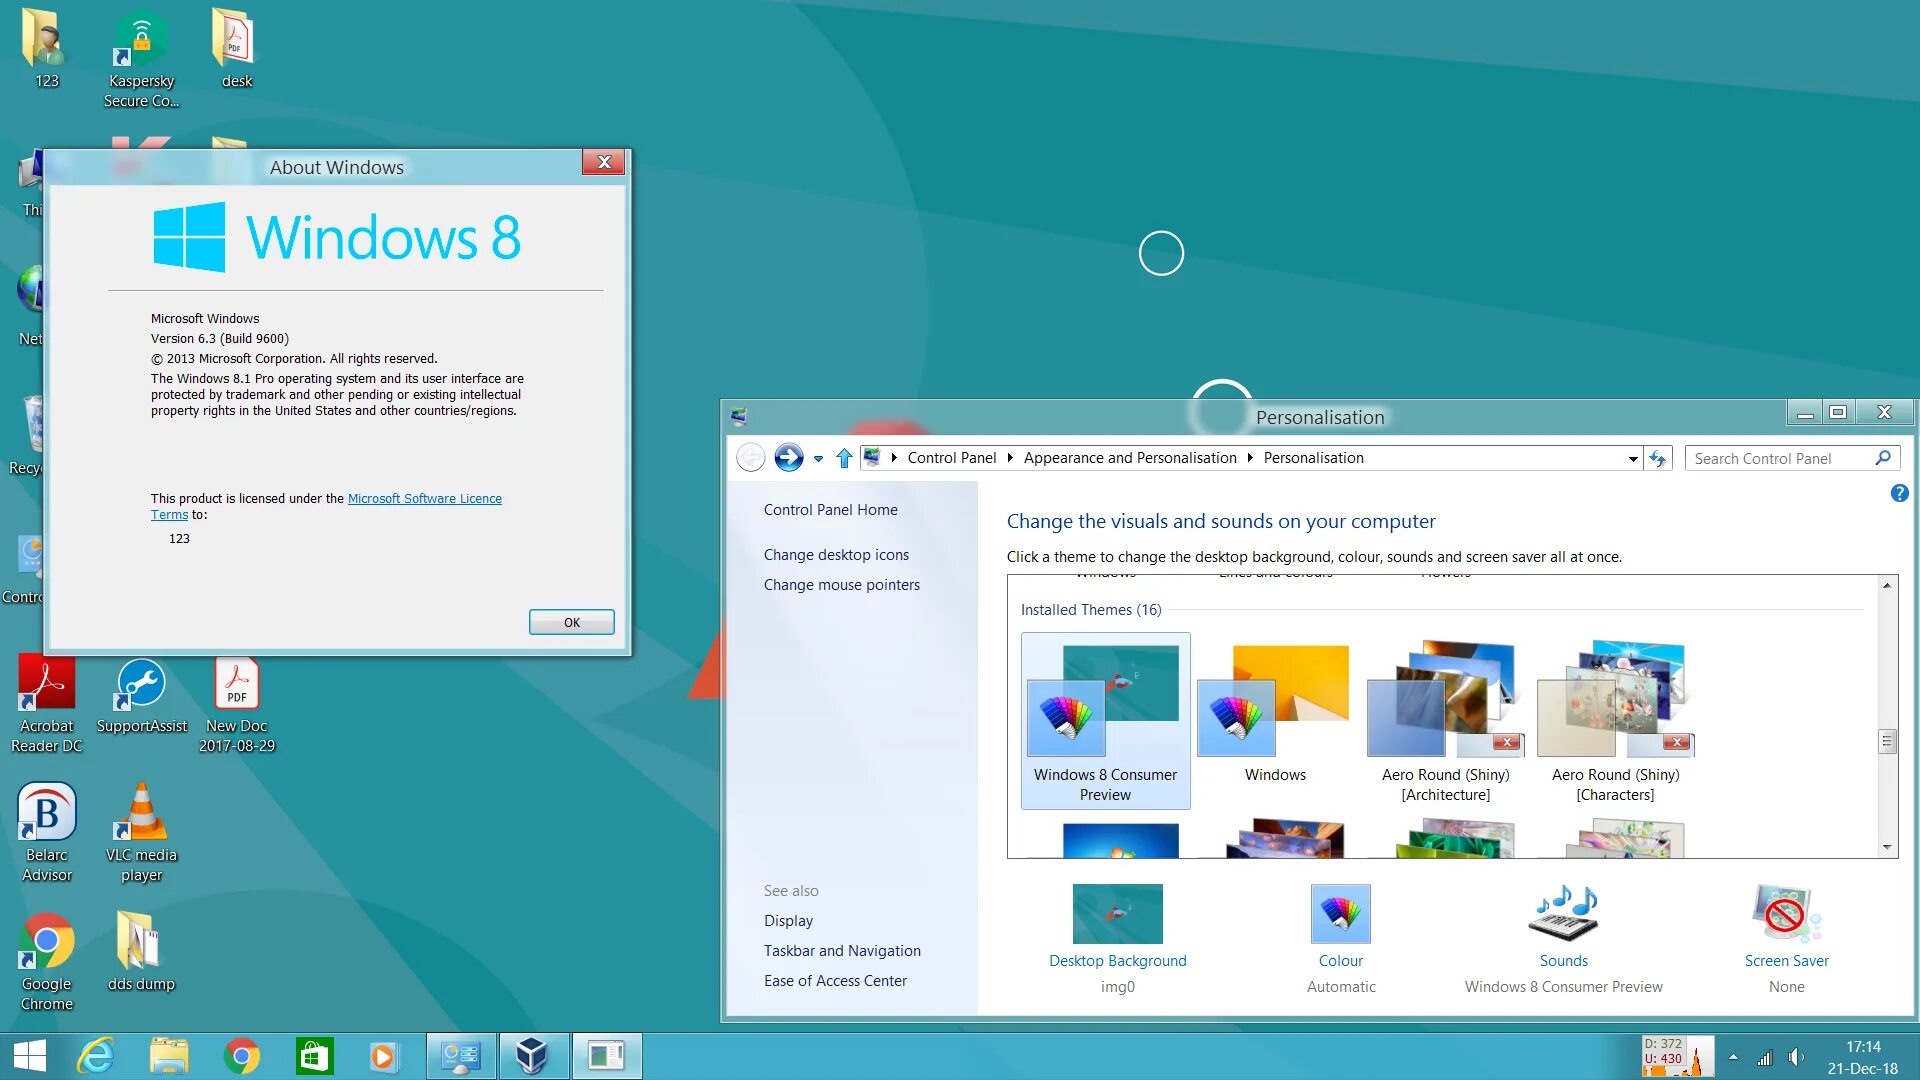
Task: Open the Sounds settings icon
Action: [x=1563, y=914]
